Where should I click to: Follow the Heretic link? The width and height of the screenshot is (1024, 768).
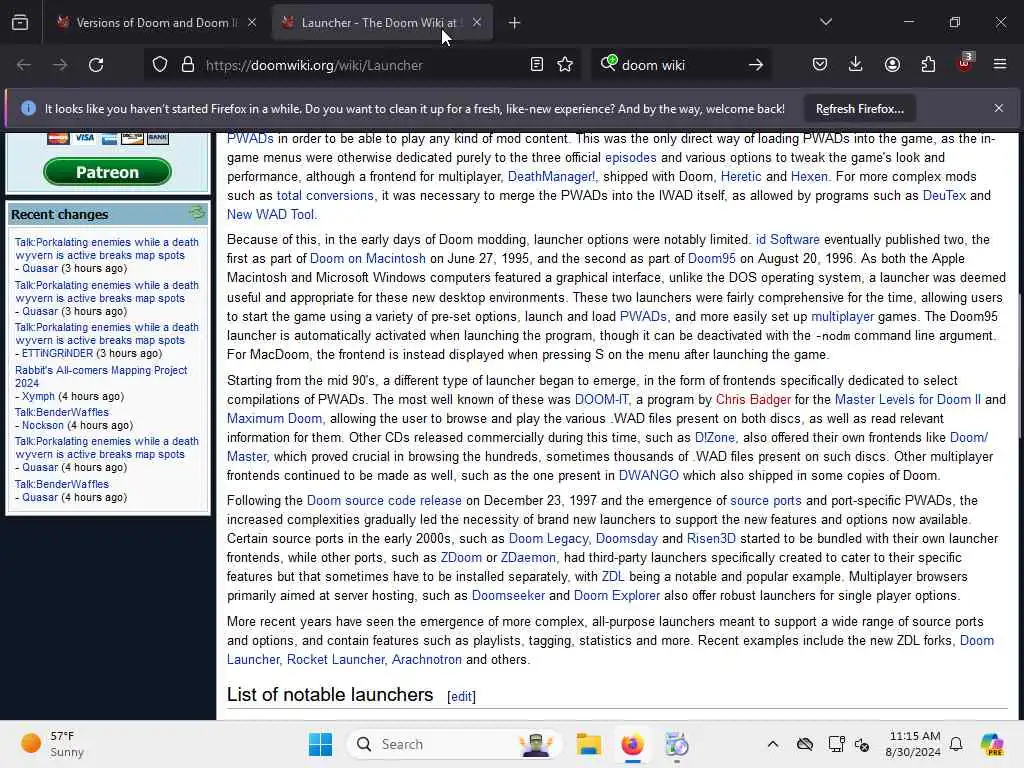point(741,176)
